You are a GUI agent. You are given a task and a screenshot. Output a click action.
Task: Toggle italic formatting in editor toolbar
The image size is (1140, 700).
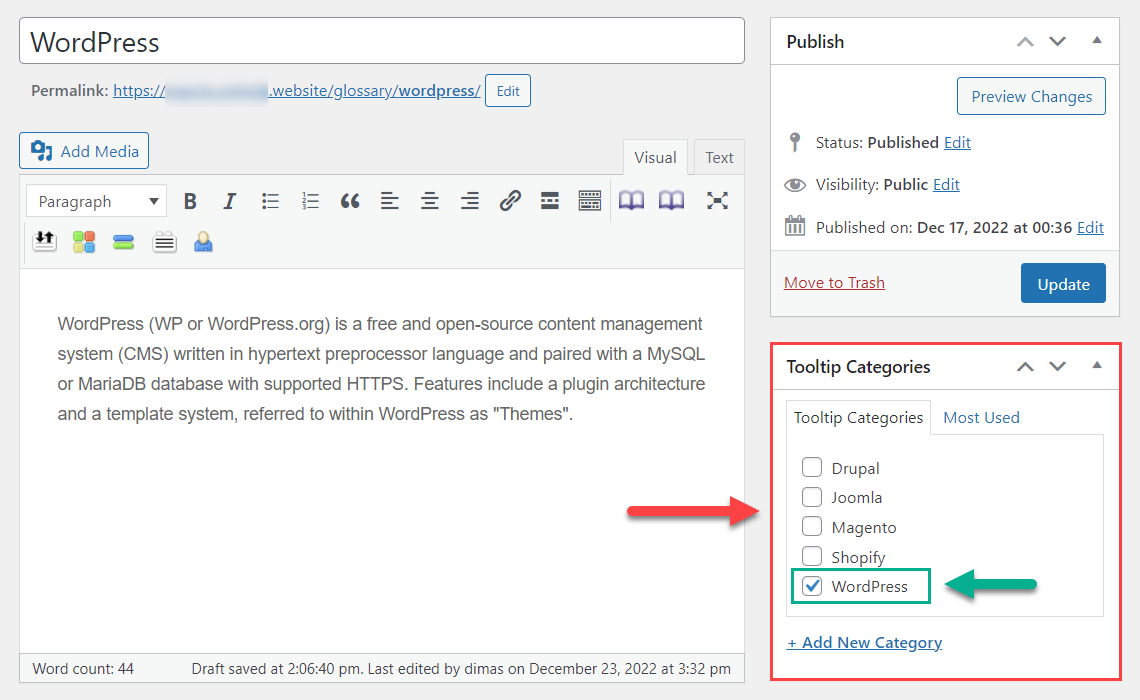(x=230, y=201)
